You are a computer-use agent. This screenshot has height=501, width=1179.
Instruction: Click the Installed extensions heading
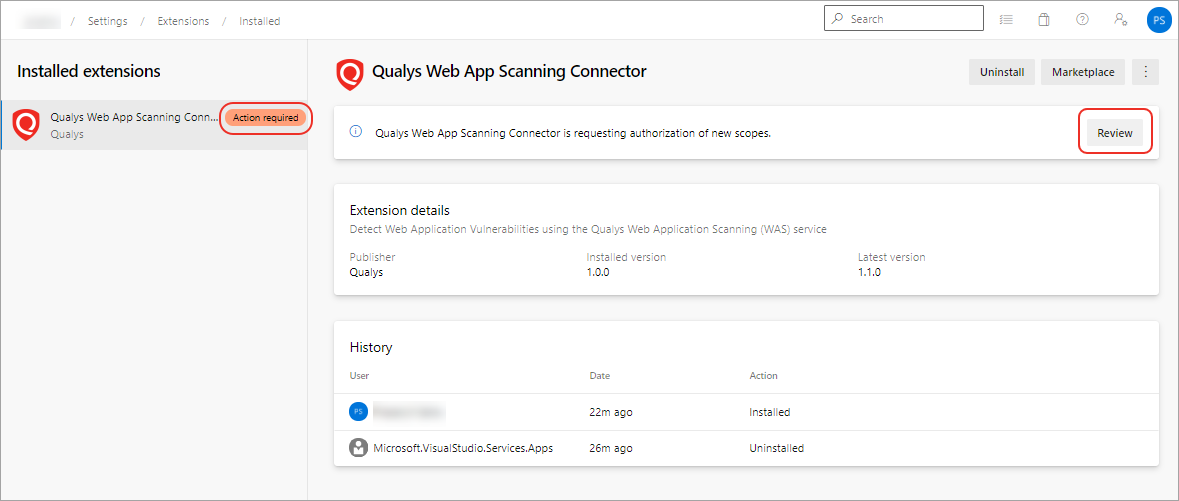pos(89,71)
